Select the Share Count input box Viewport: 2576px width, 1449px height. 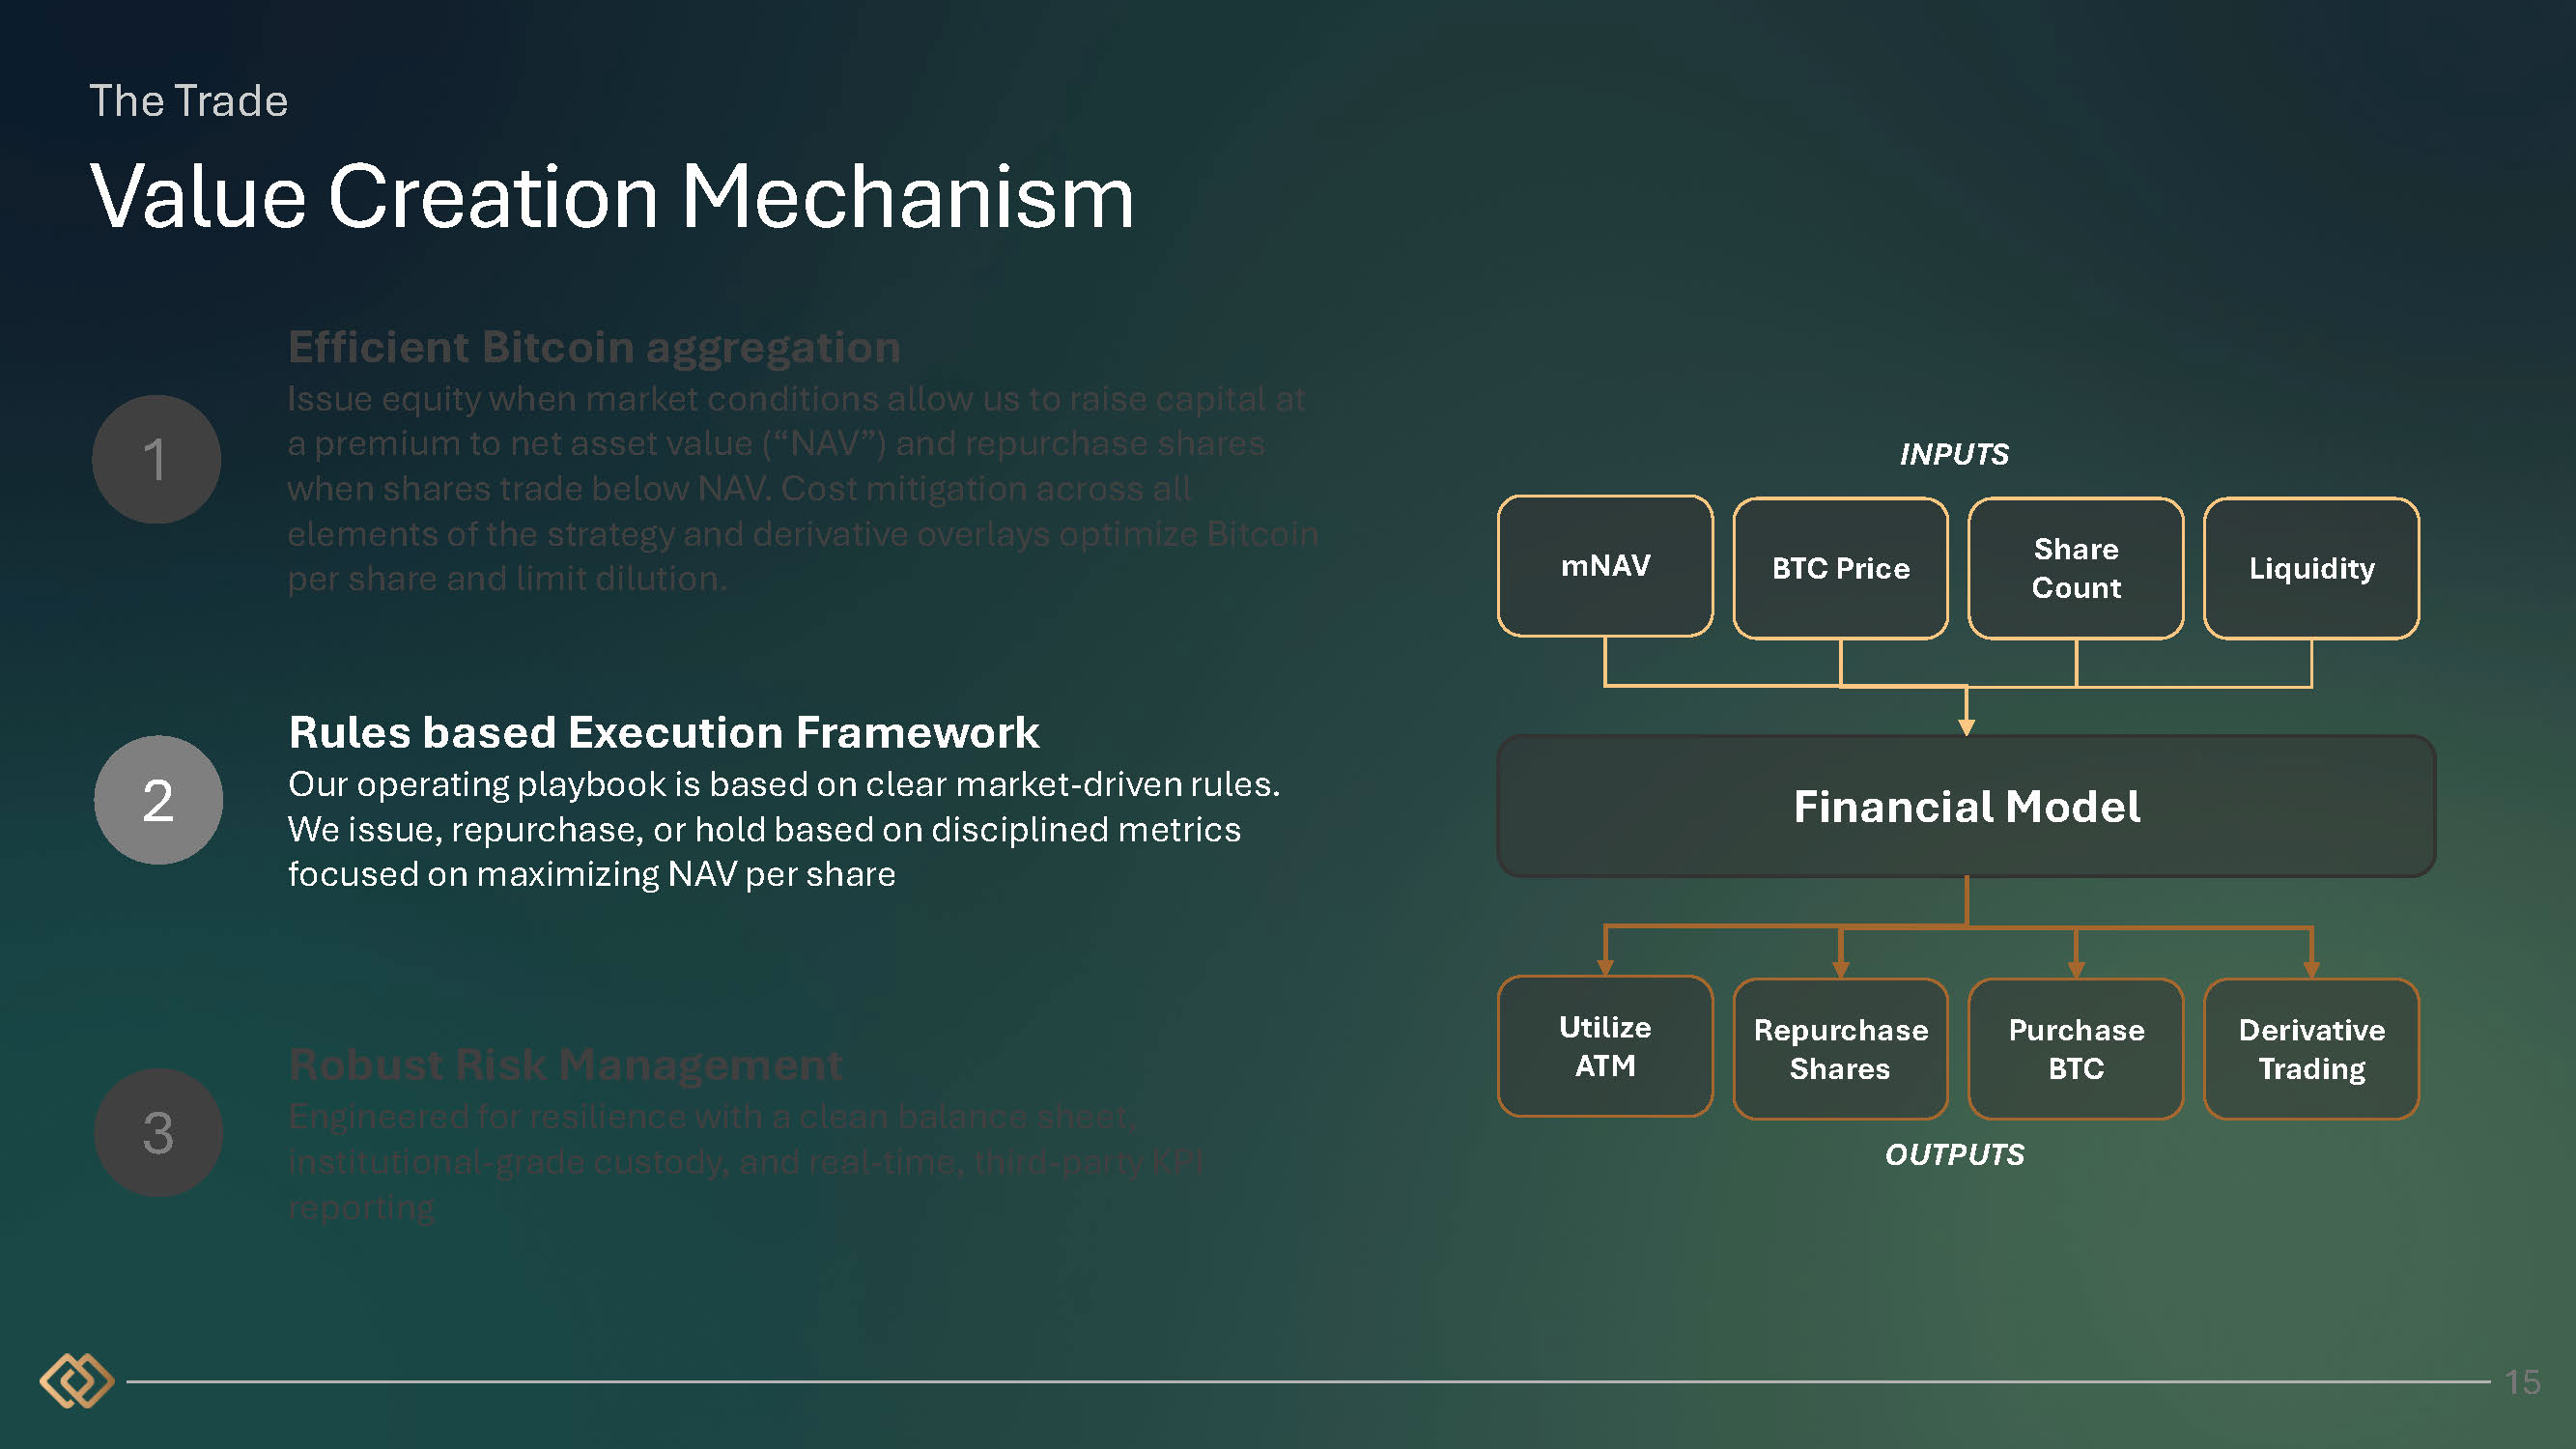click(x=2075, y=568)
